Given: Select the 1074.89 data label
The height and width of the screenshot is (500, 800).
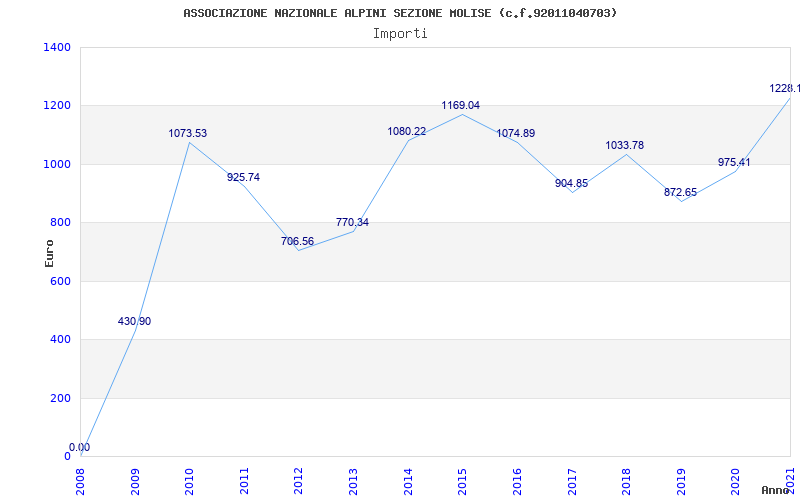Looking at the screenshot, I should click(516, 134).
